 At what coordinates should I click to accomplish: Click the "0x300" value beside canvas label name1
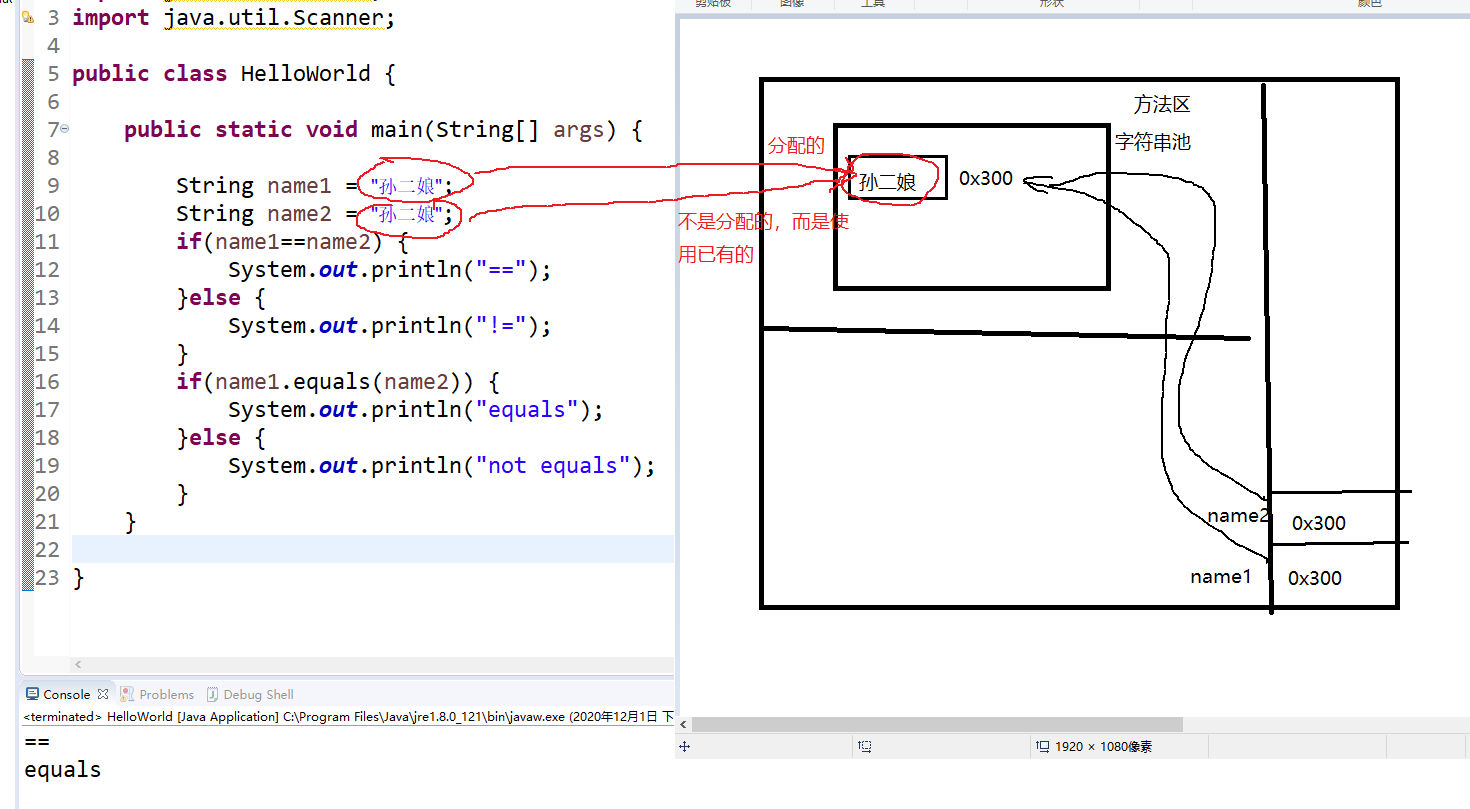1315,578
